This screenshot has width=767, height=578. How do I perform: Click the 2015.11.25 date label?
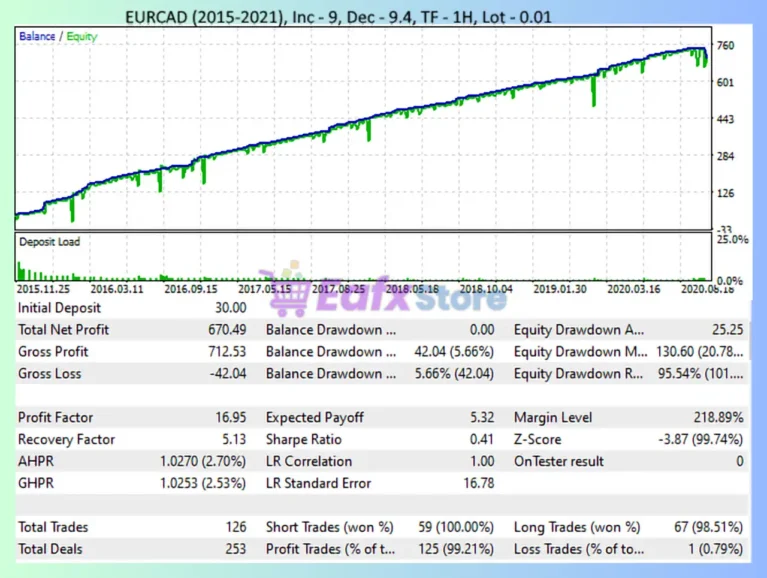tap(43, 289)
